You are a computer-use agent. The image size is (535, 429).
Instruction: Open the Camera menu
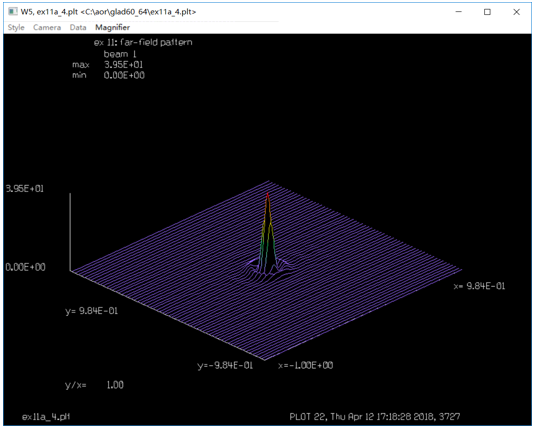point(47,28)
